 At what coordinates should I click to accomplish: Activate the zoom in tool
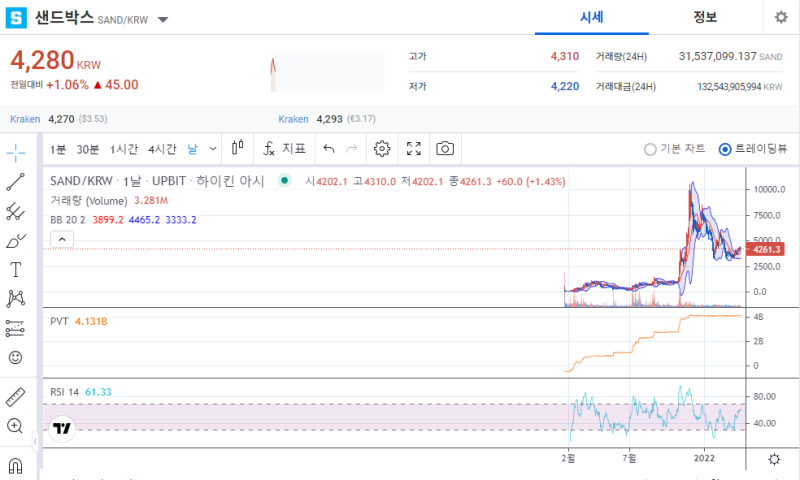(x=16, y=426)
